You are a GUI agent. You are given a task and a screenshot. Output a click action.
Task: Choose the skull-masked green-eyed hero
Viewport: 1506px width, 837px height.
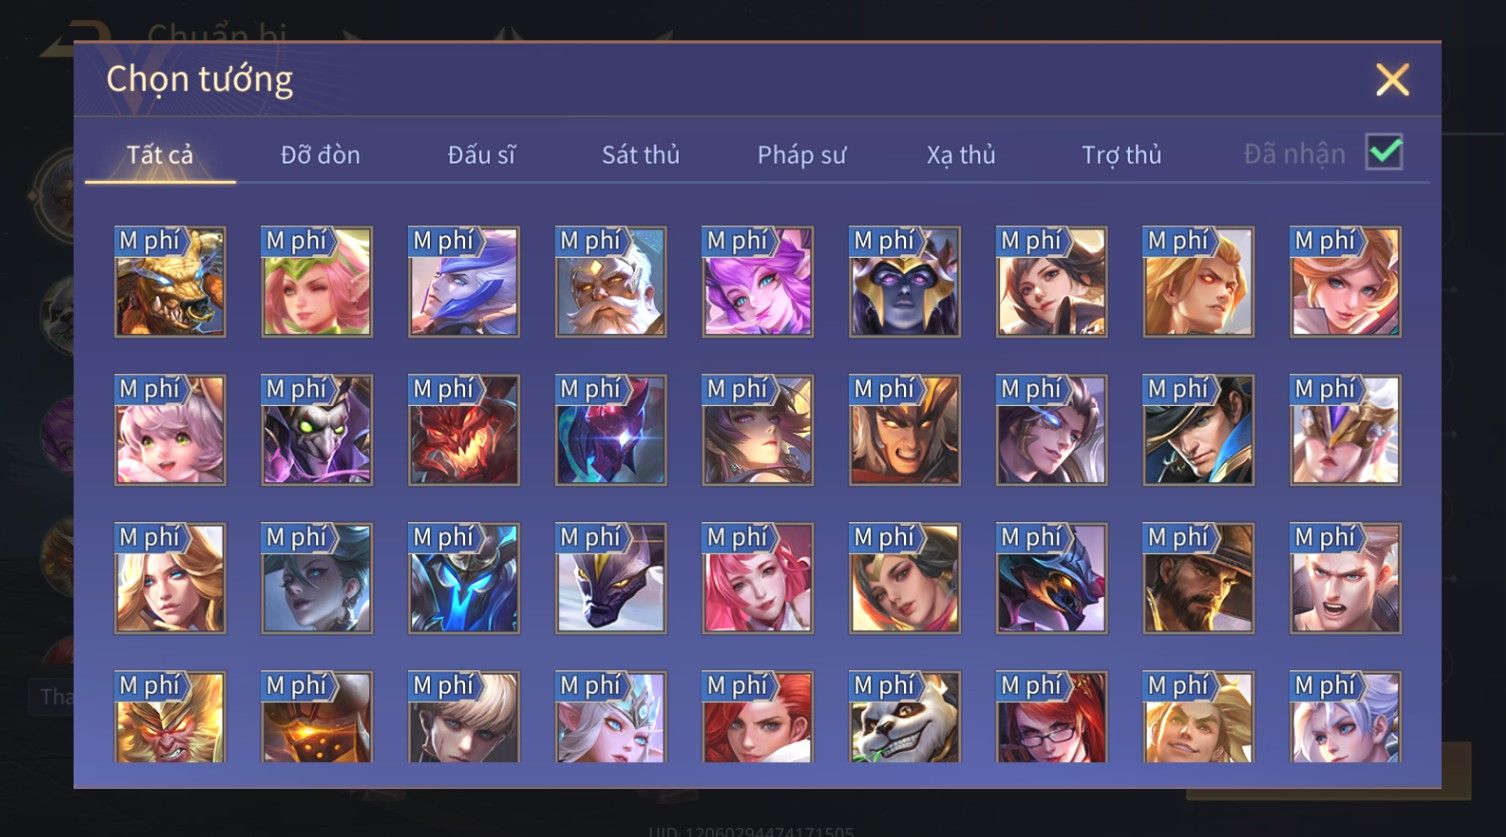pos(317,430)
